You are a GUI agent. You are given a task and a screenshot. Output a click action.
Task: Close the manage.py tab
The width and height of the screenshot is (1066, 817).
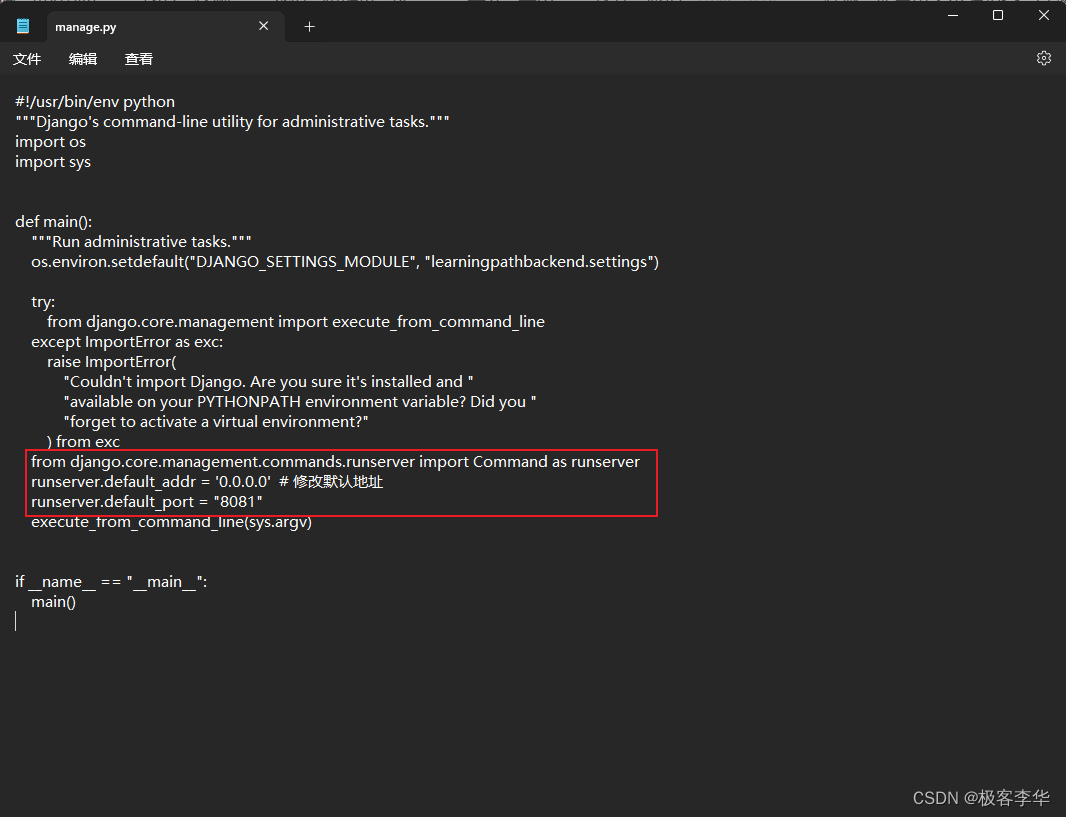264,26
